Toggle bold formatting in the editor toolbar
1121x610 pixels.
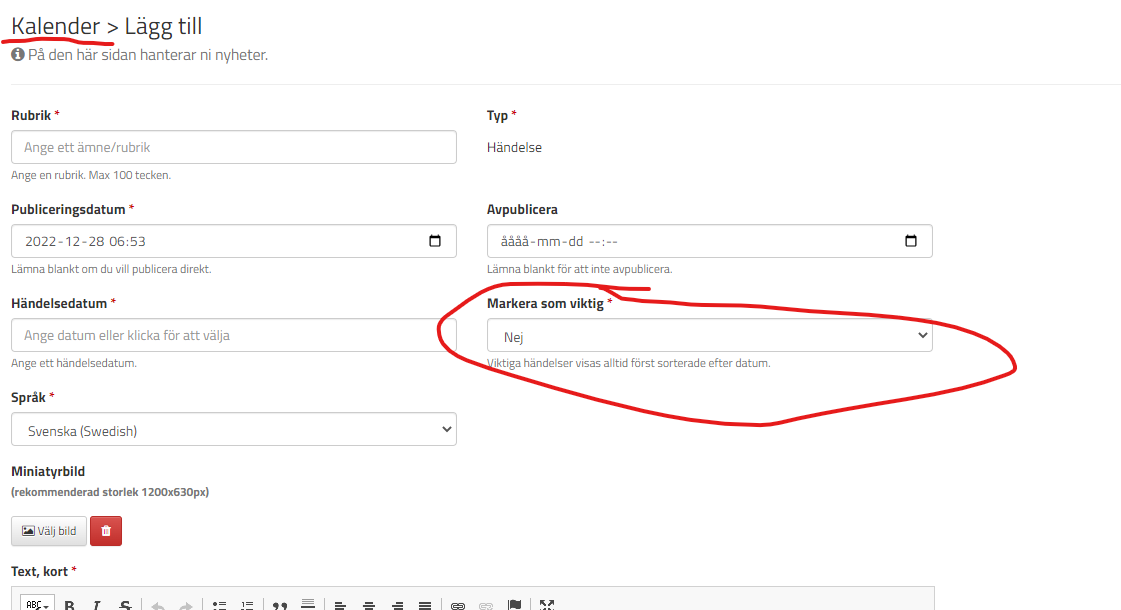pyautogui.click(x=70, y=605)
